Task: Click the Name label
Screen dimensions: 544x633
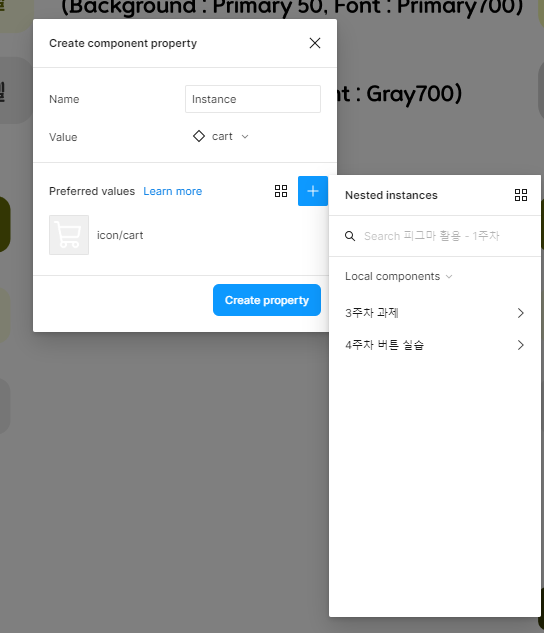Action: 64,99
